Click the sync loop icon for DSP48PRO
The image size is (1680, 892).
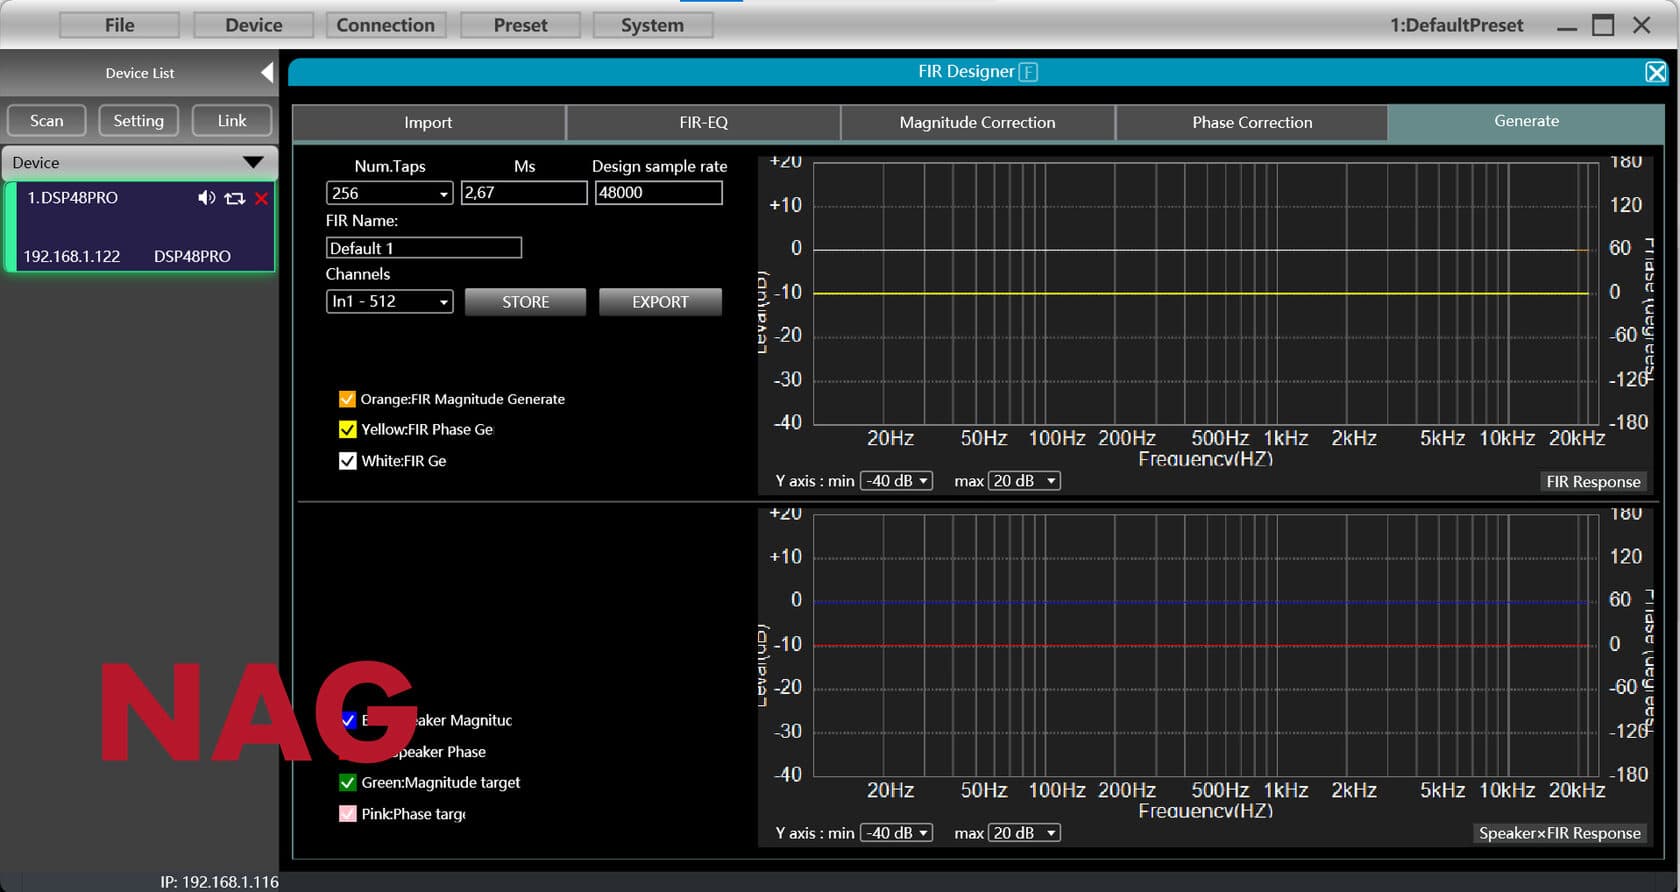[x=234, y=198]
